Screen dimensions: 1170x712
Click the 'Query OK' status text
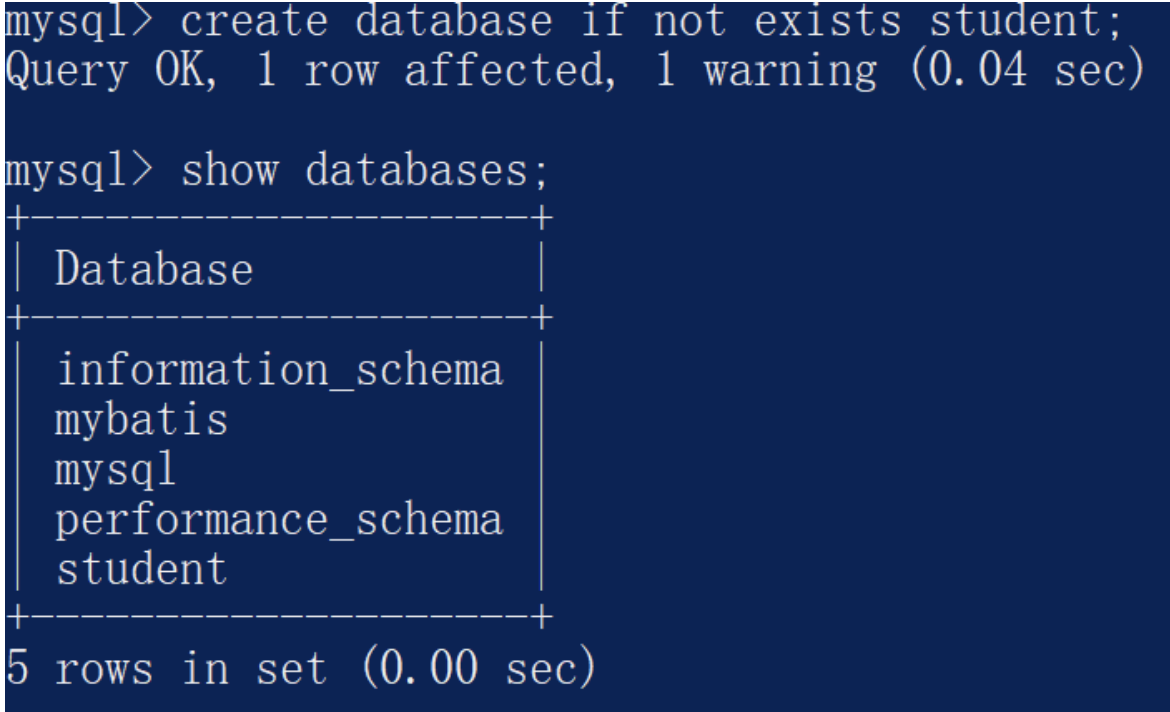(x=110, y=70)
